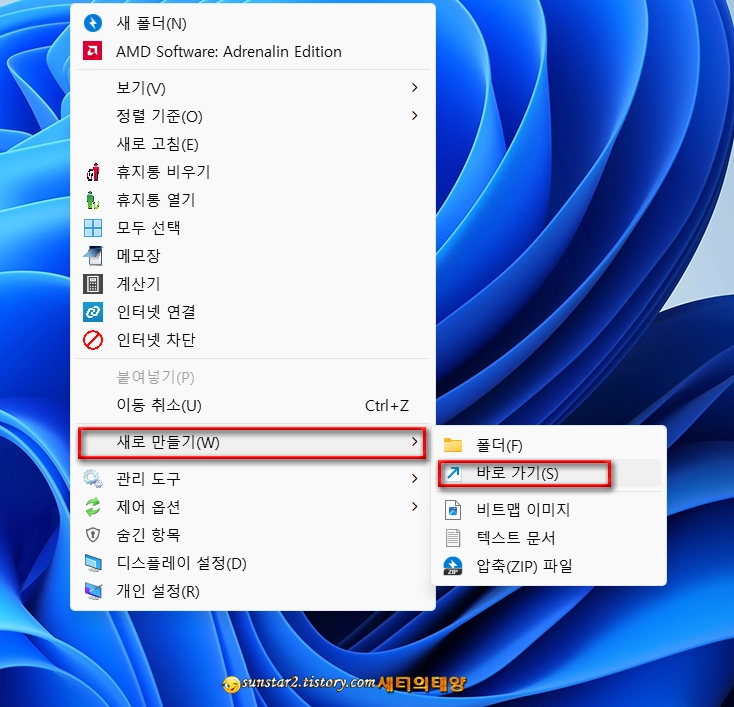The width and height of the screenshot is (734, 707).
Task: Toggle 숨긴 항목 hidden items entry
Action: [x=253, y=535]
